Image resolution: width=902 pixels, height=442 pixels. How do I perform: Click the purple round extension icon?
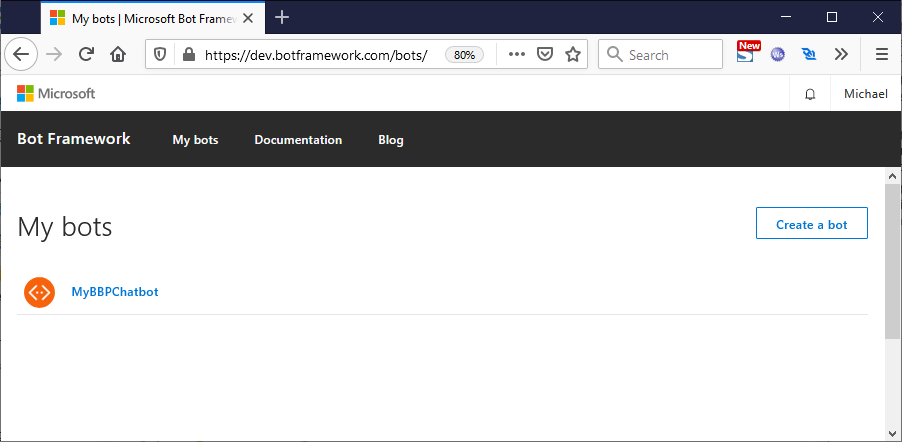pos(778,55)
